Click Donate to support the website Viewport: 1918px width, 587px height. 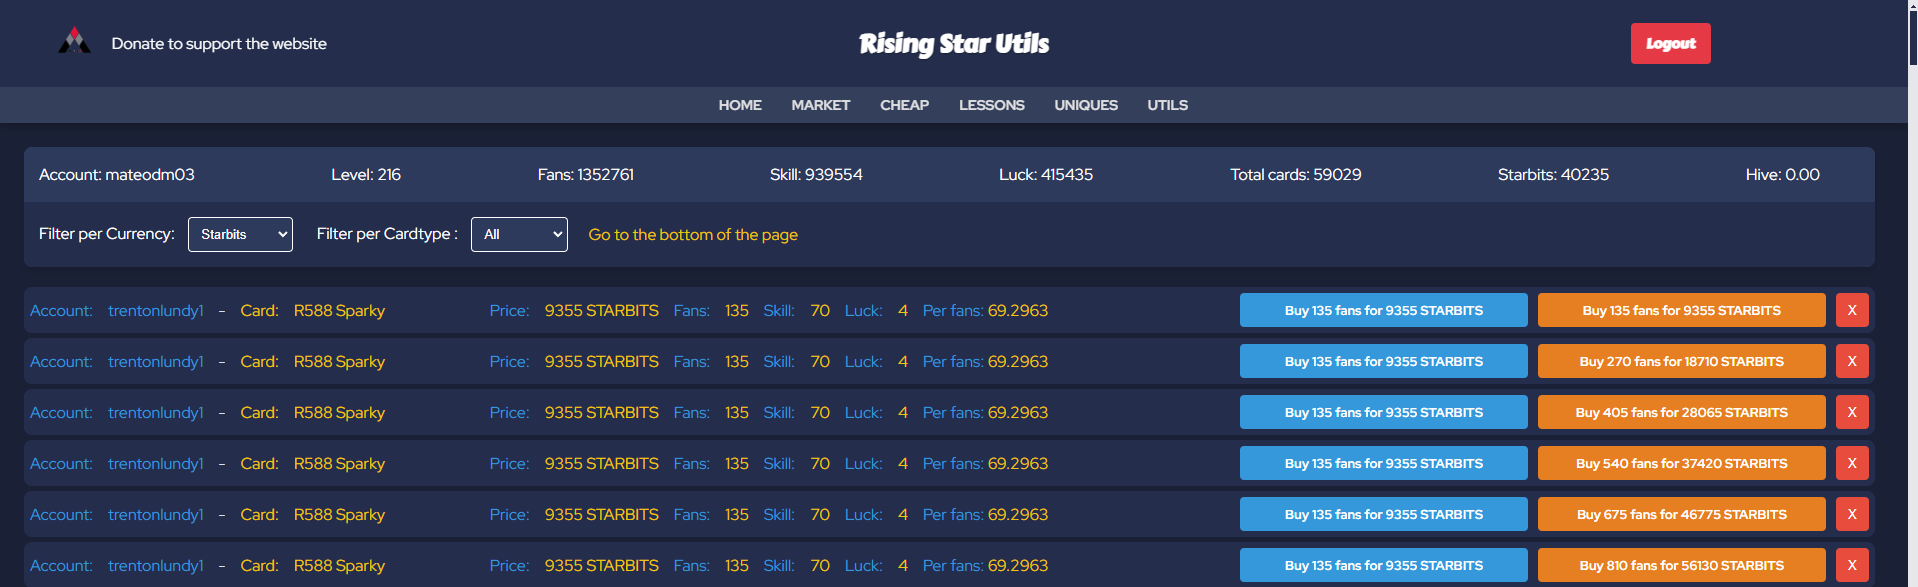pos(219,43)
